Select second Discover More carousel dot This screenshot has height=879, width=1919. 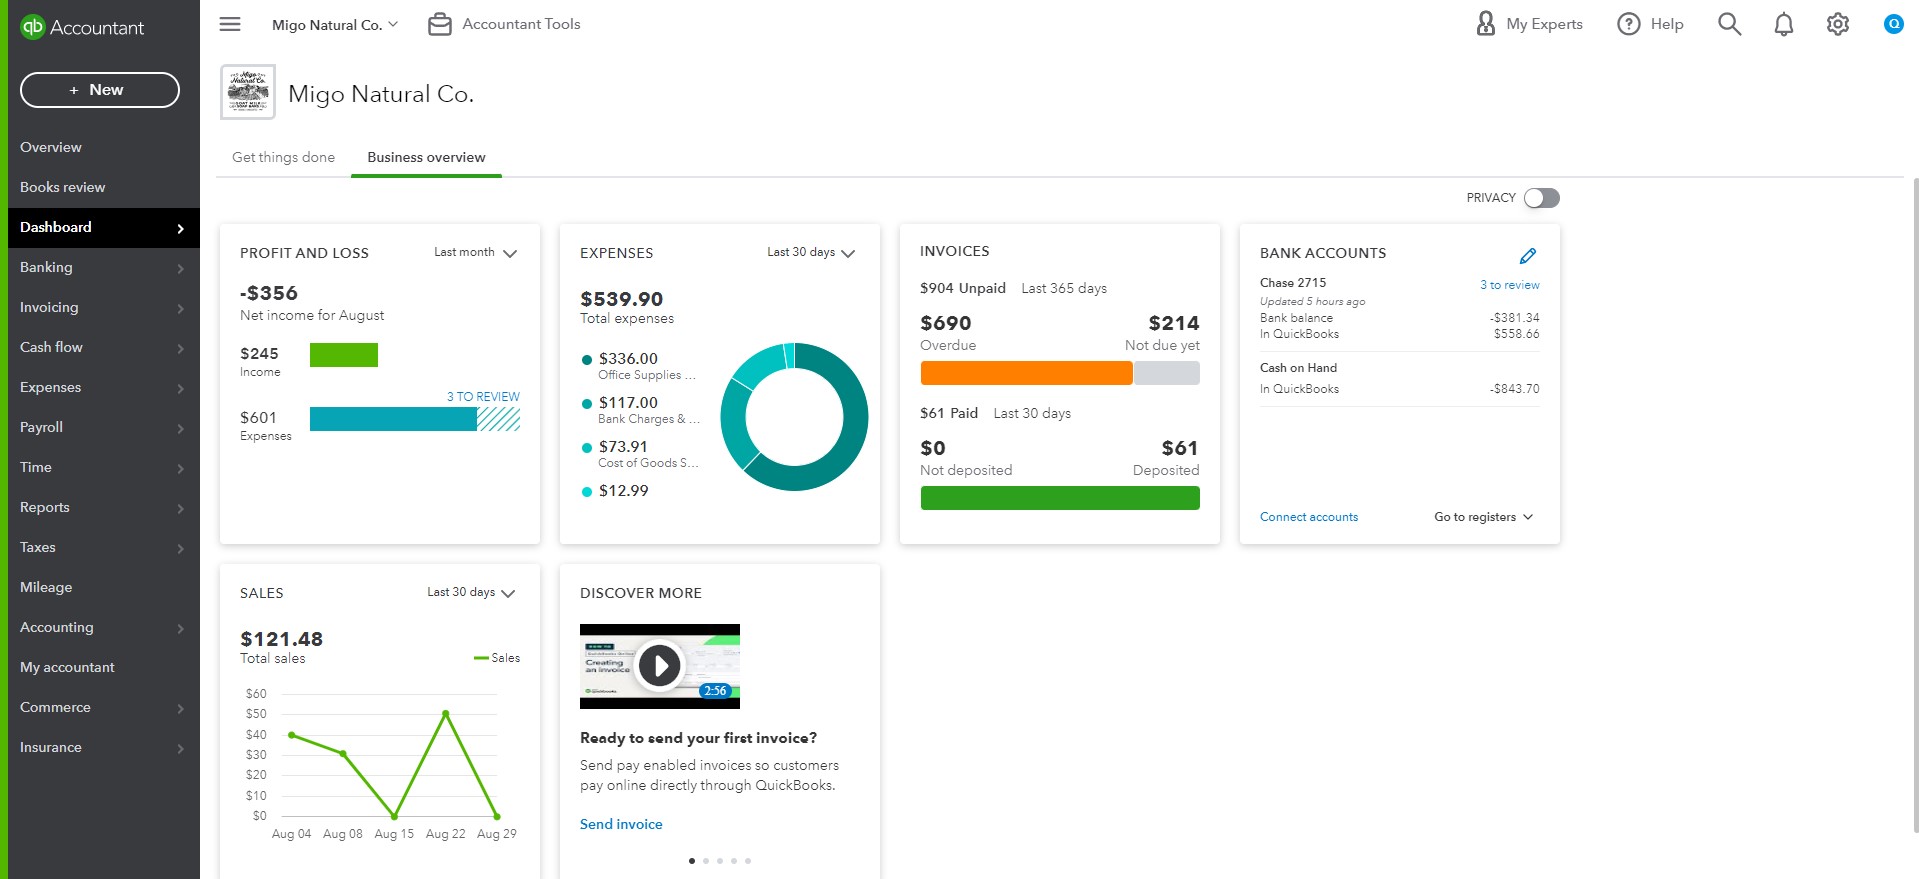coord(706,861)
